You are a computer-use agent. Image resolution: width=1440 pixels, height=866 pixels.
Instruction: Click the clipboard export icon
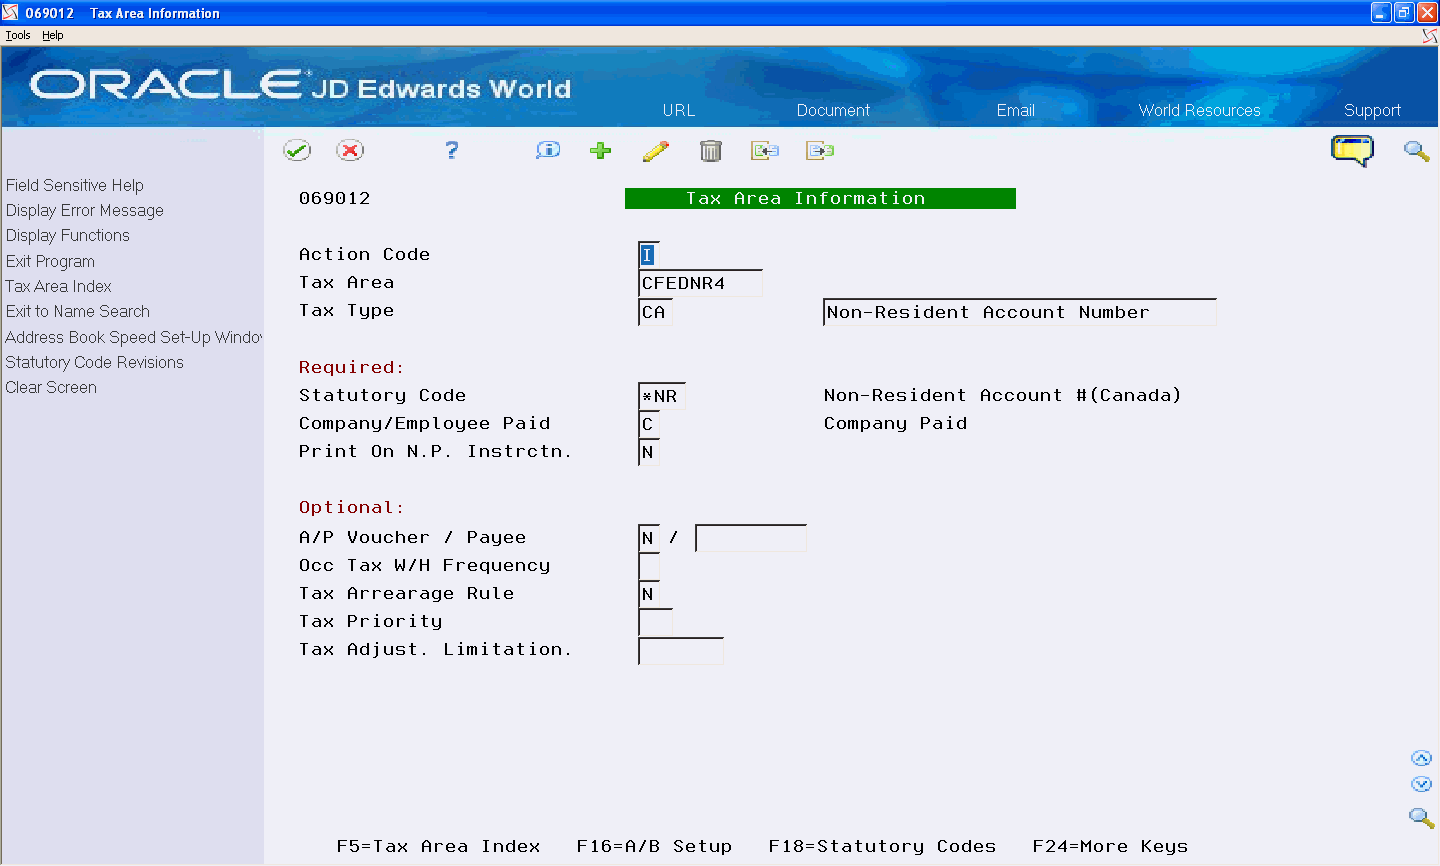click(819, 150)
